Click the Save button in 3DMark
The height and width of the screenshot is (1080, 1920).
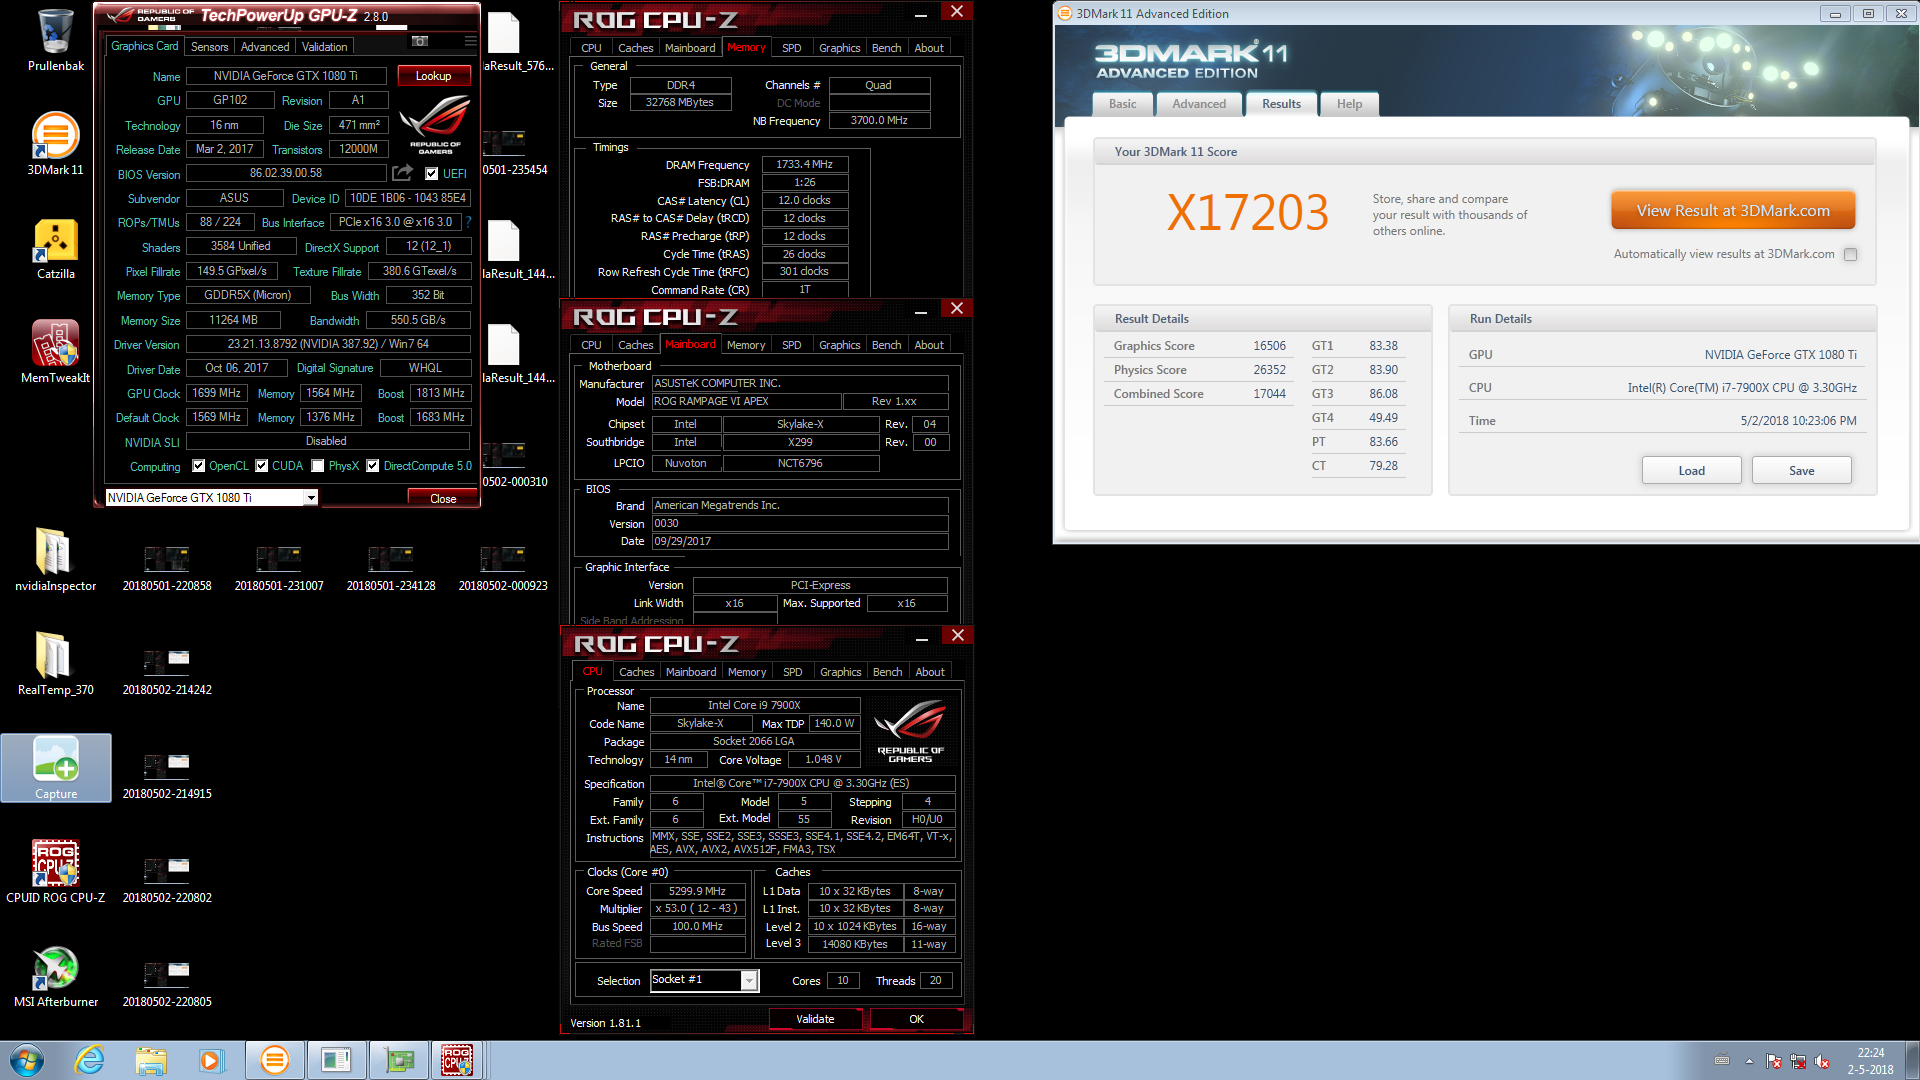click(1801, 471)
